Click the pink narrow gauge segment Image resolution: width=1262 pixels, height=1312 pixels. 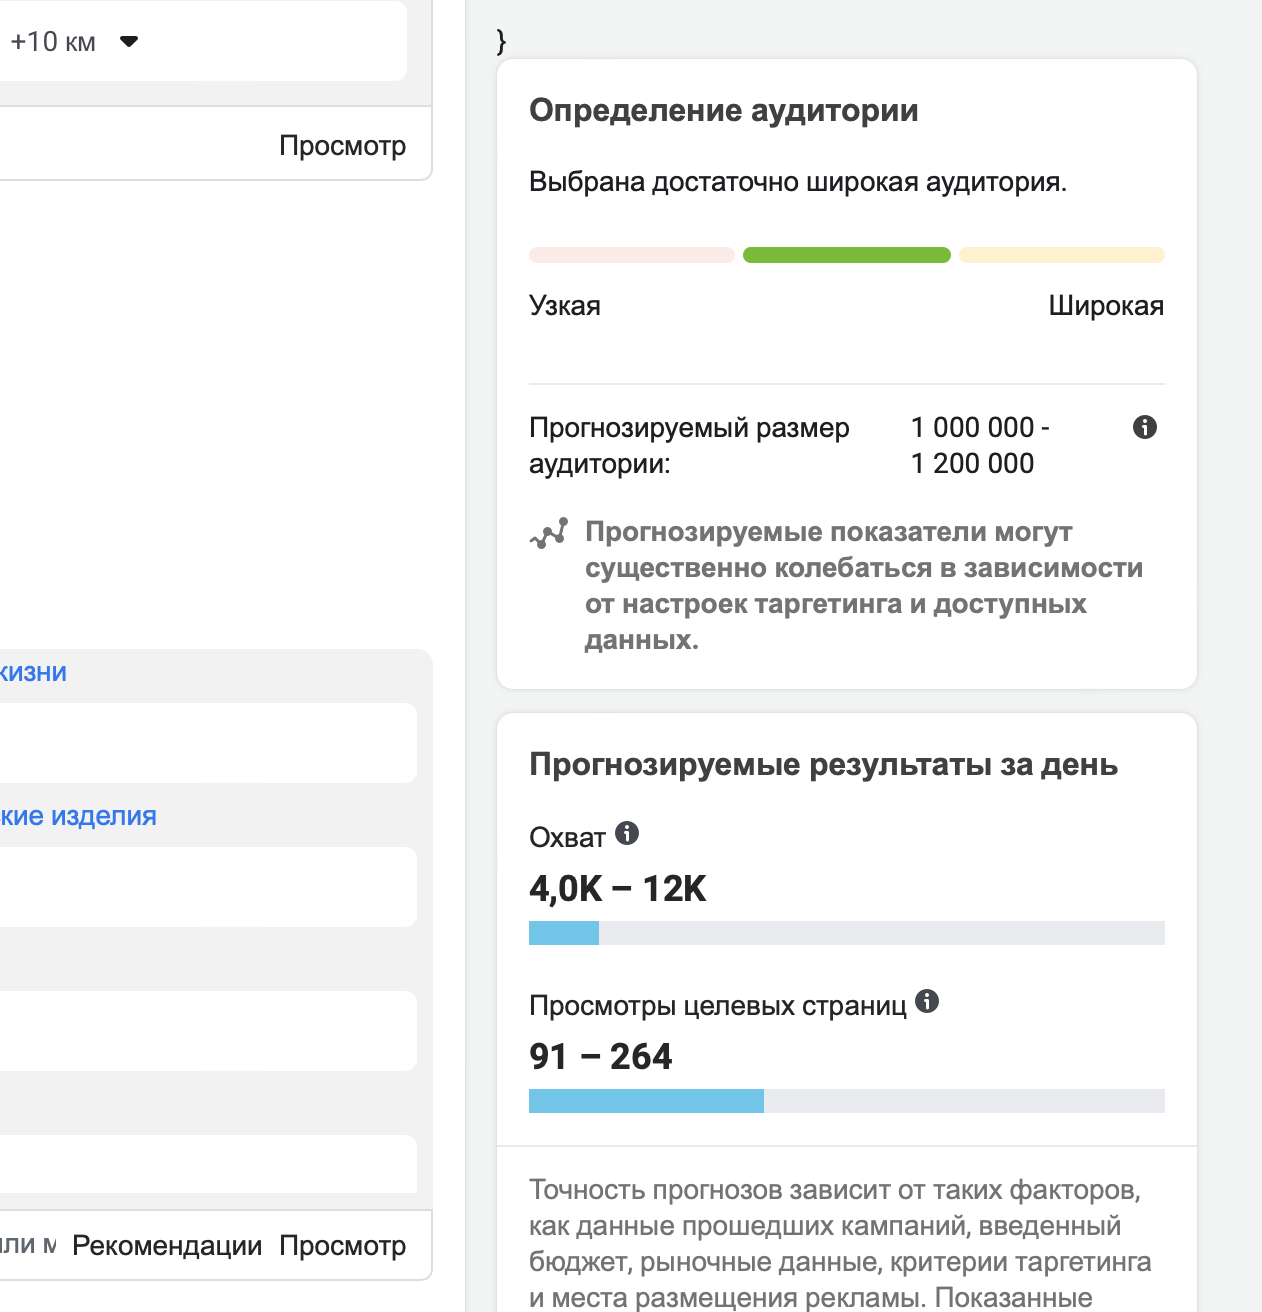[x=632, y=255]
